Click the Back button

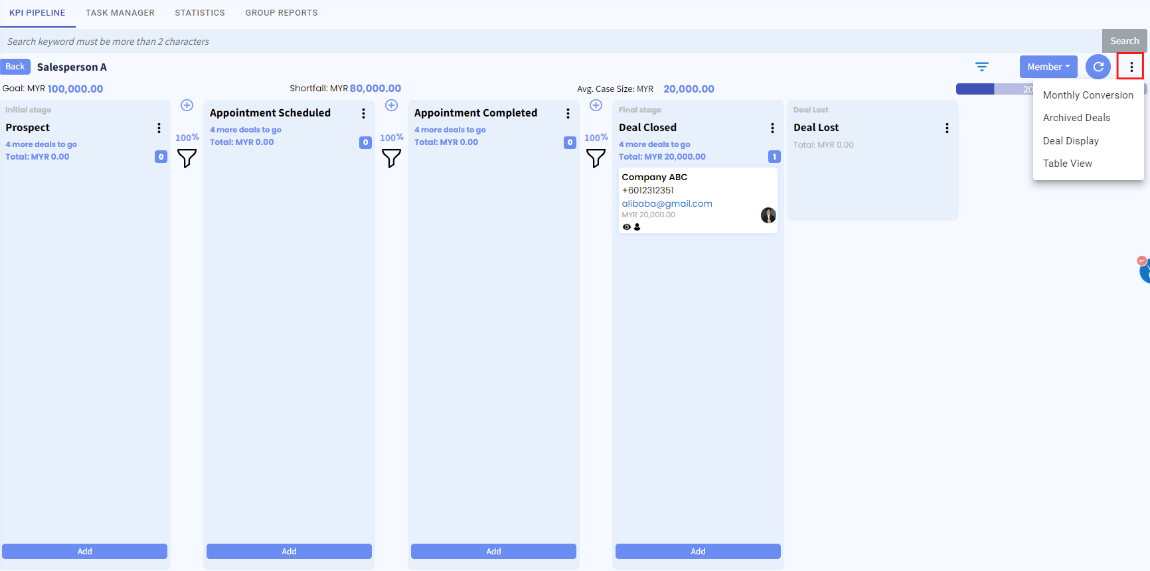(x=15, y=67)
